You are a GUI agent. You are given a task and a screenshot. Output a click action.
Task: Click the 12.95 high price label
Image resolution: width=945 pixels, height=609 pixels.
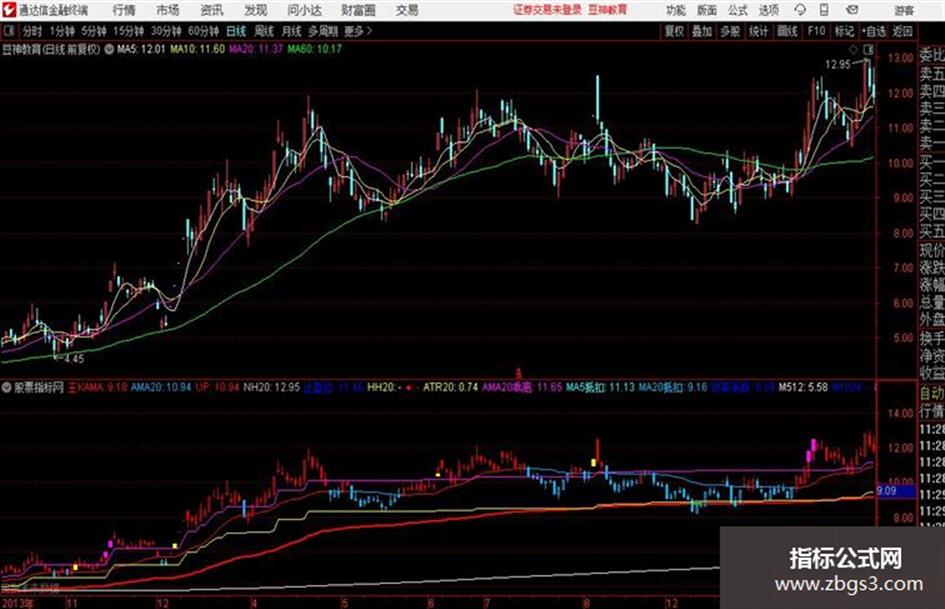click(x=838, y=65)
